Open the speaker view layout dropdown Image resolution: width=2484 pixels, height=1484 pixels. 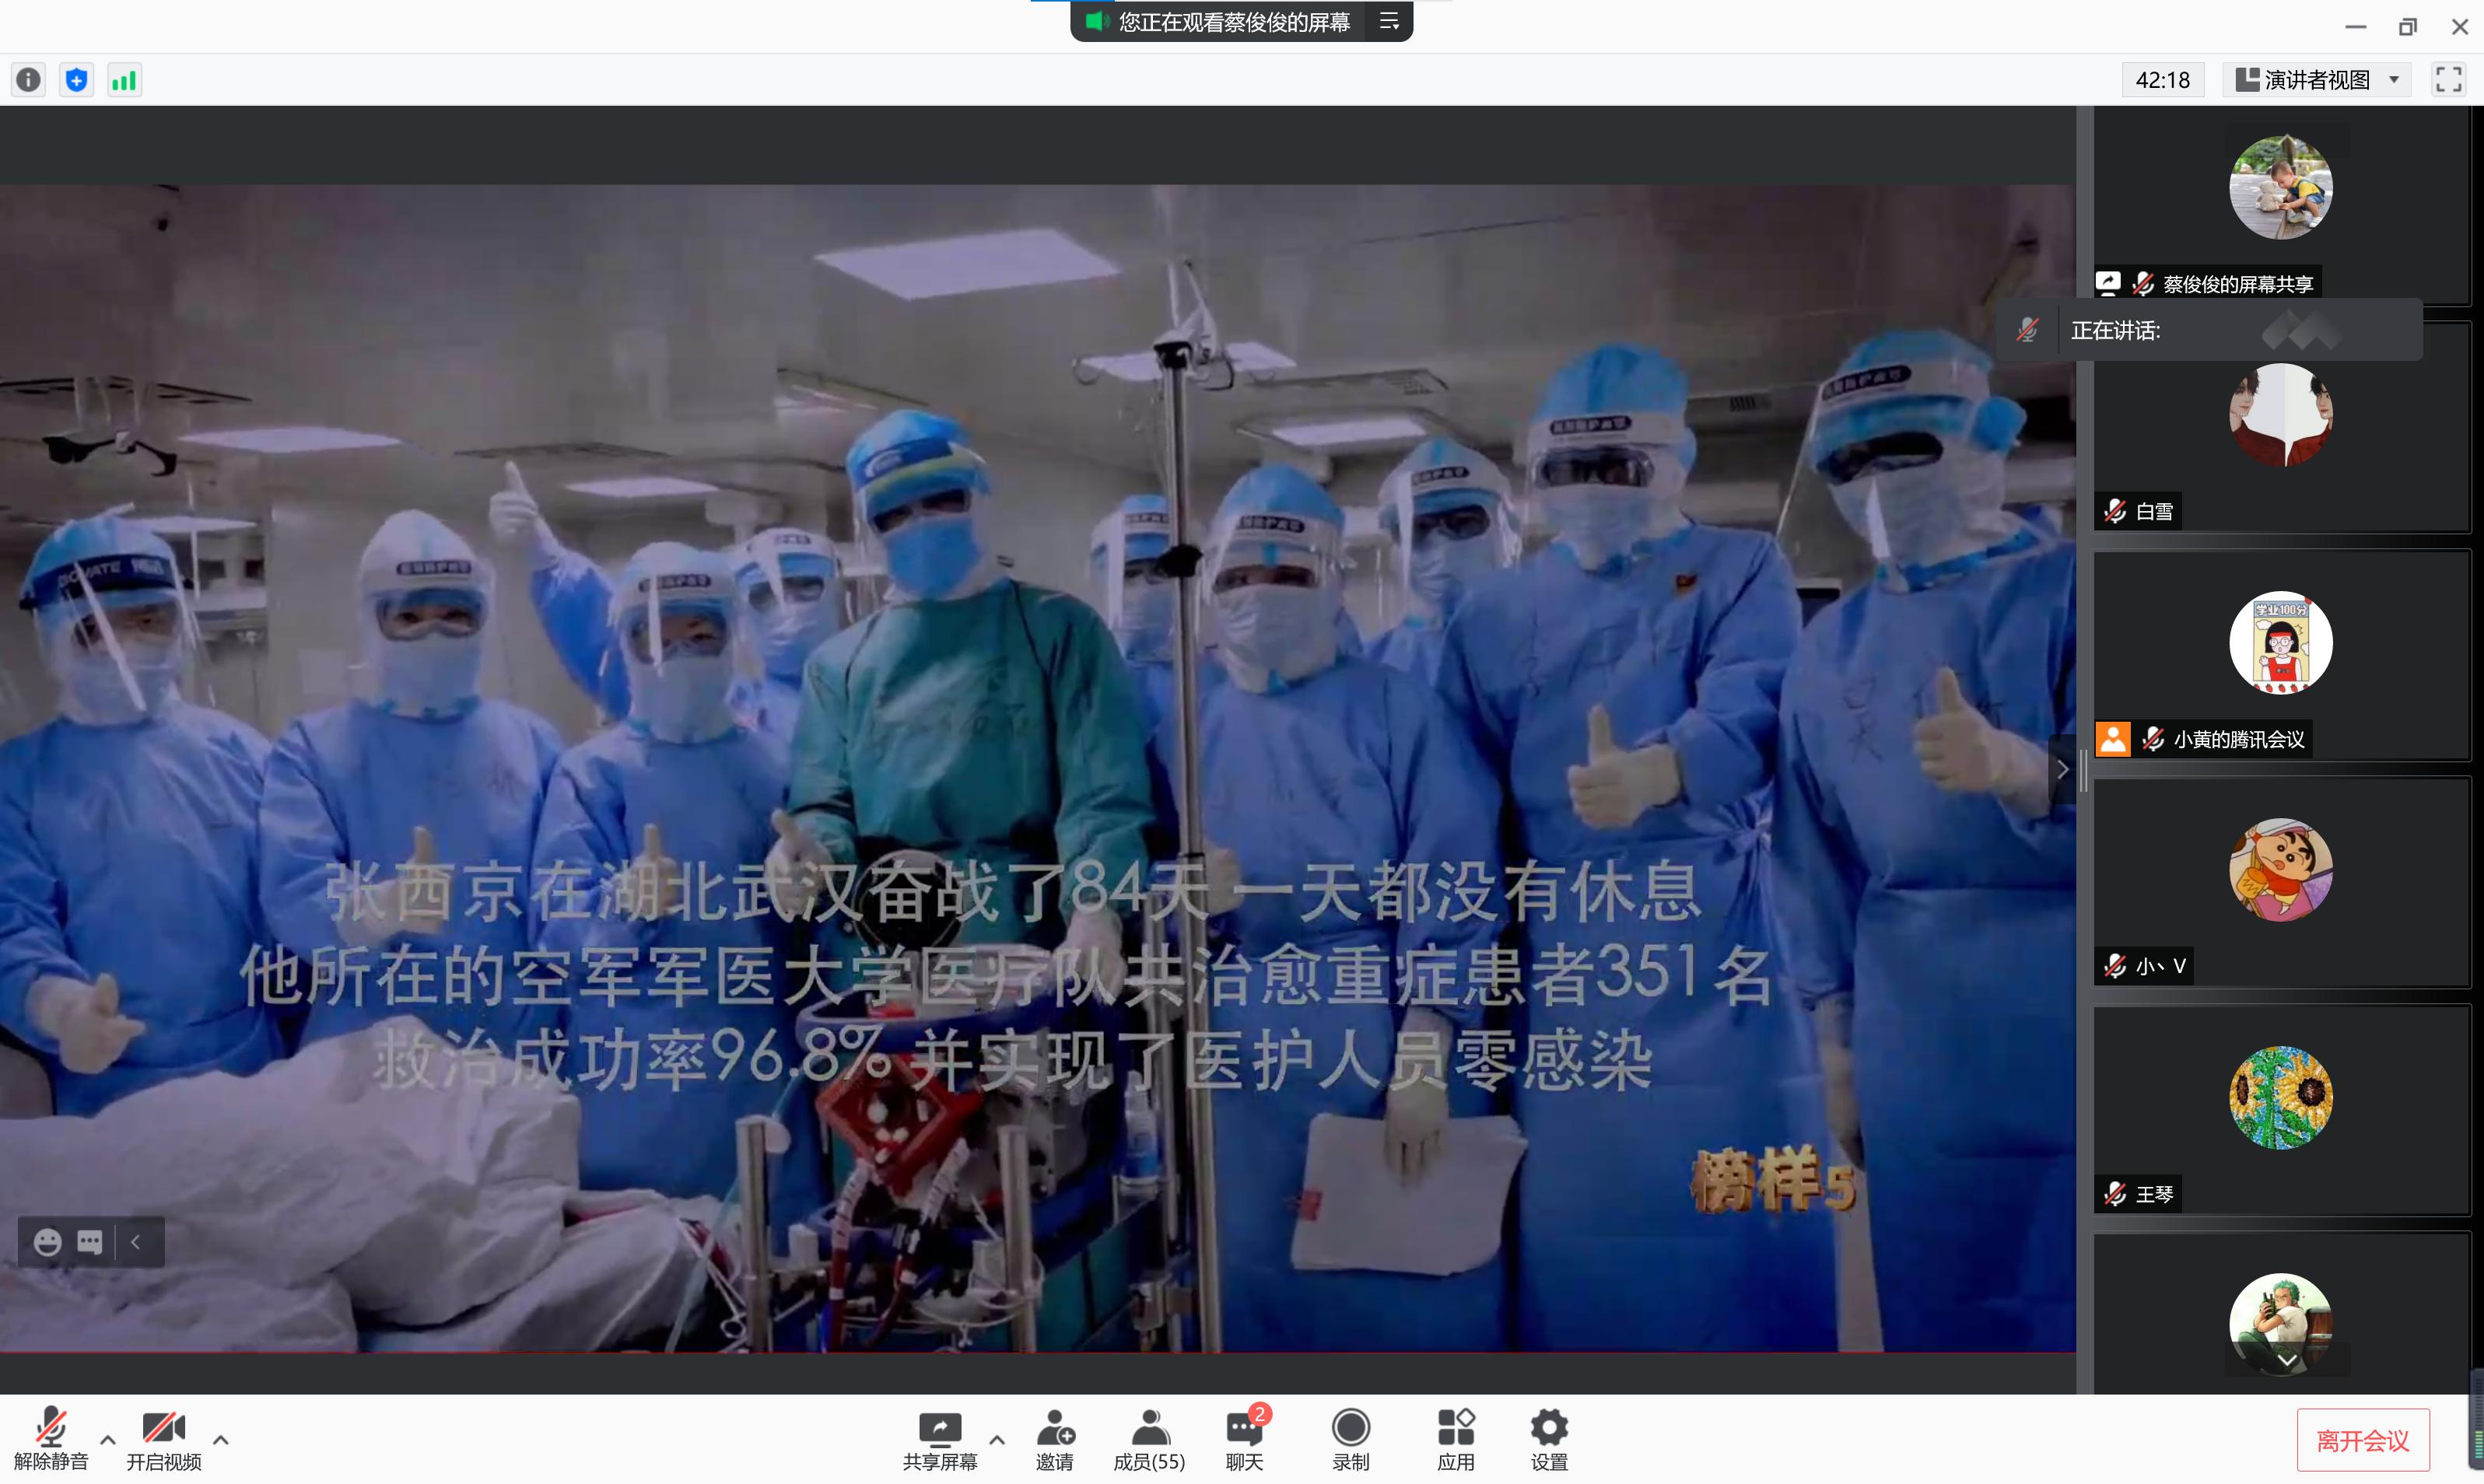click(2316, 79)
